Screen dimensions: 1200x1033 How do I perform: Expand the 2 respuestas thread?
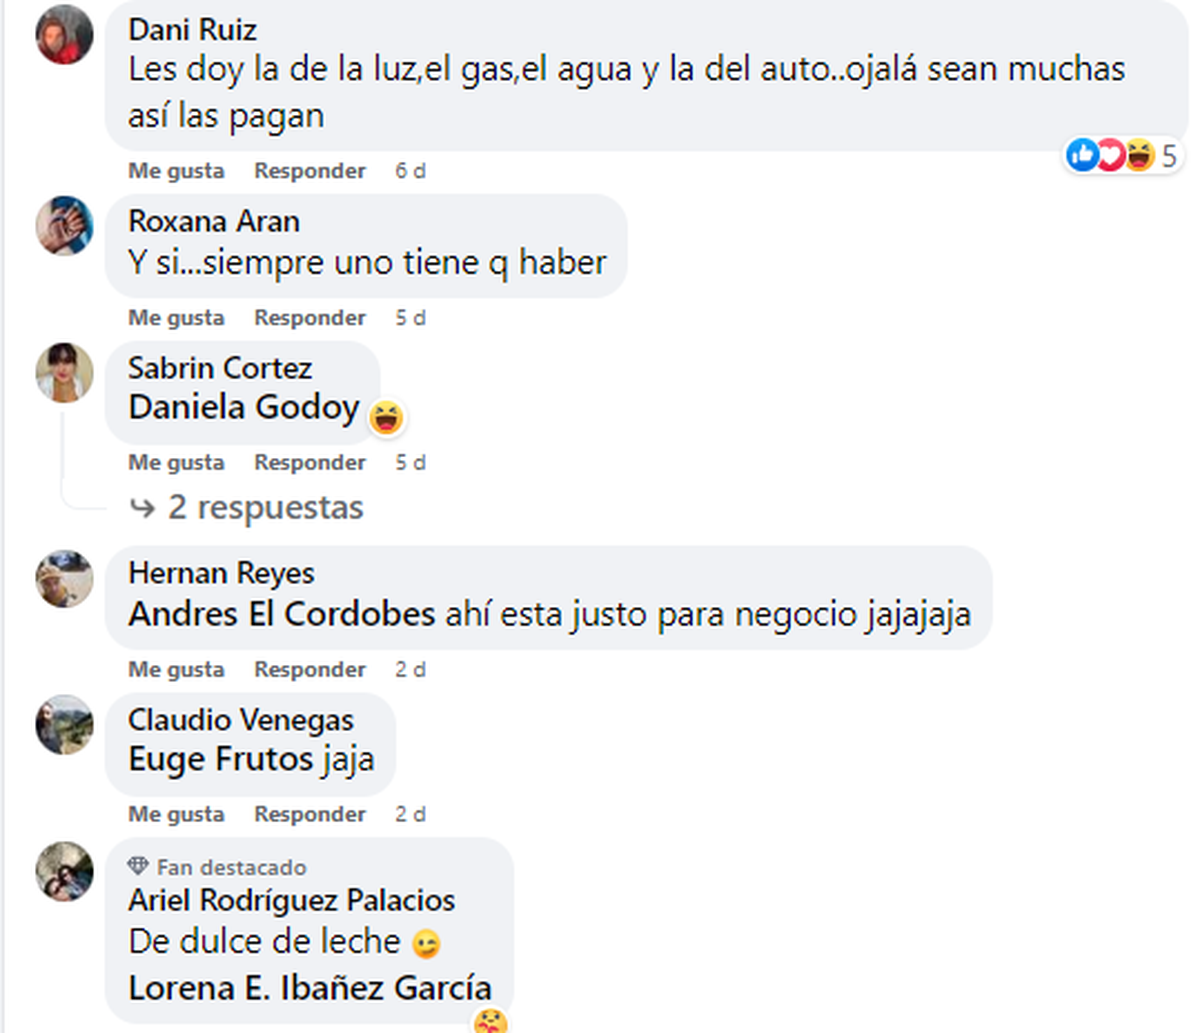(x=247, y=507)
